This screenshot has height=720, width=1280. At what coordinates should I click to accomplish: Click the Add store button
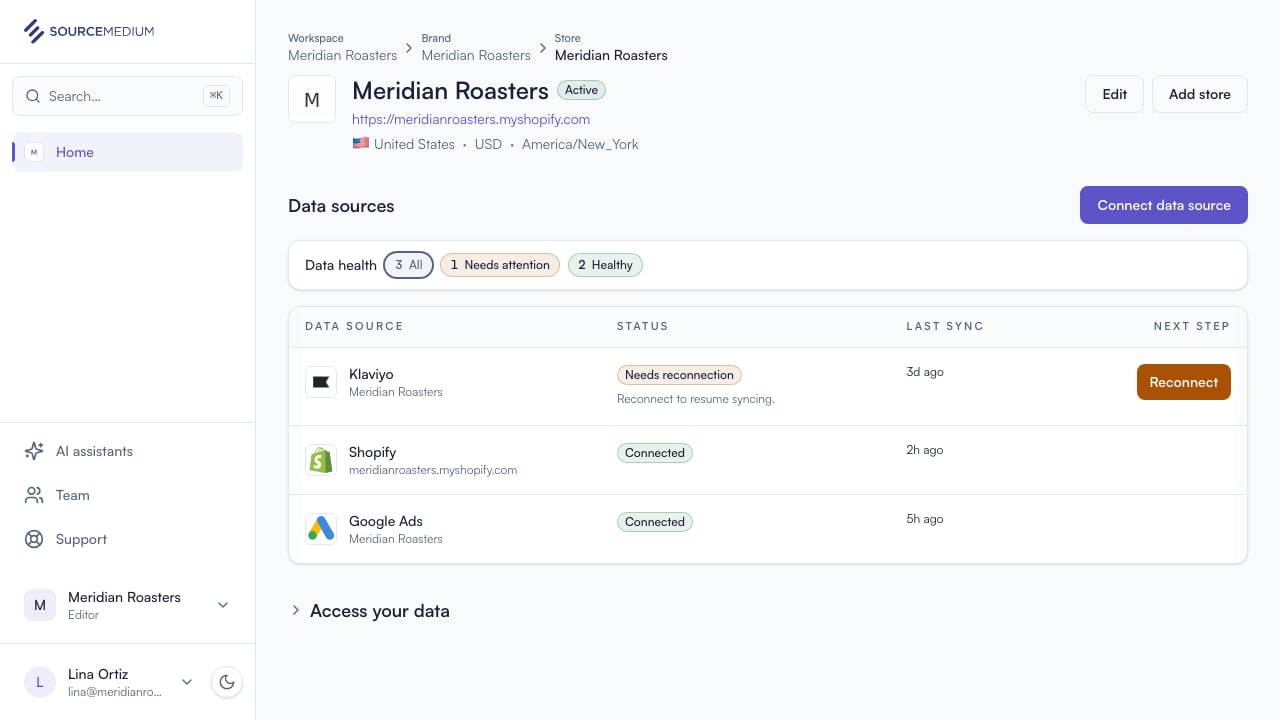pos(1200,94)
